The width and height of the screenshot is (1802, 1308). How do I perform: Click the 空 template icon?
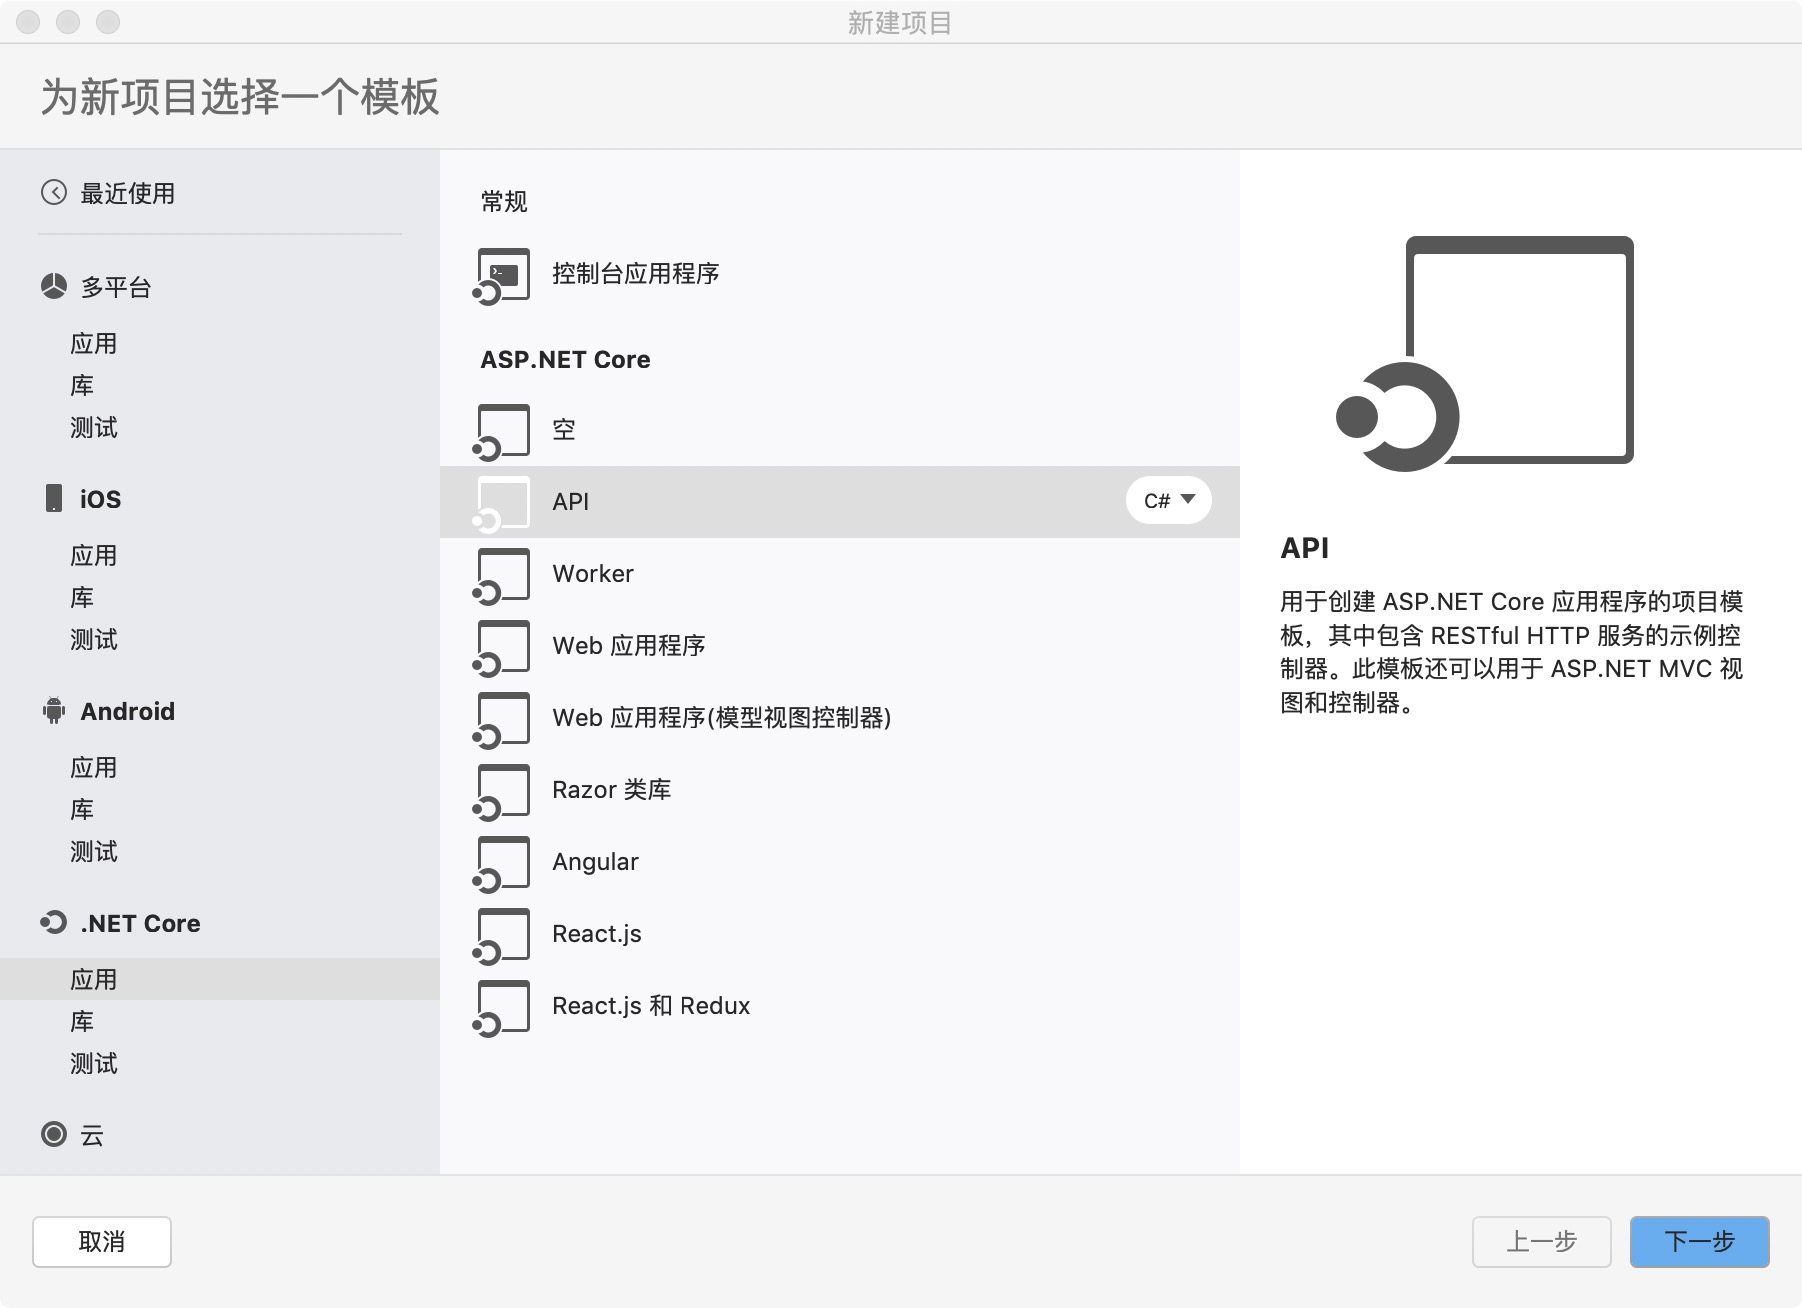(x=502, y=432)
